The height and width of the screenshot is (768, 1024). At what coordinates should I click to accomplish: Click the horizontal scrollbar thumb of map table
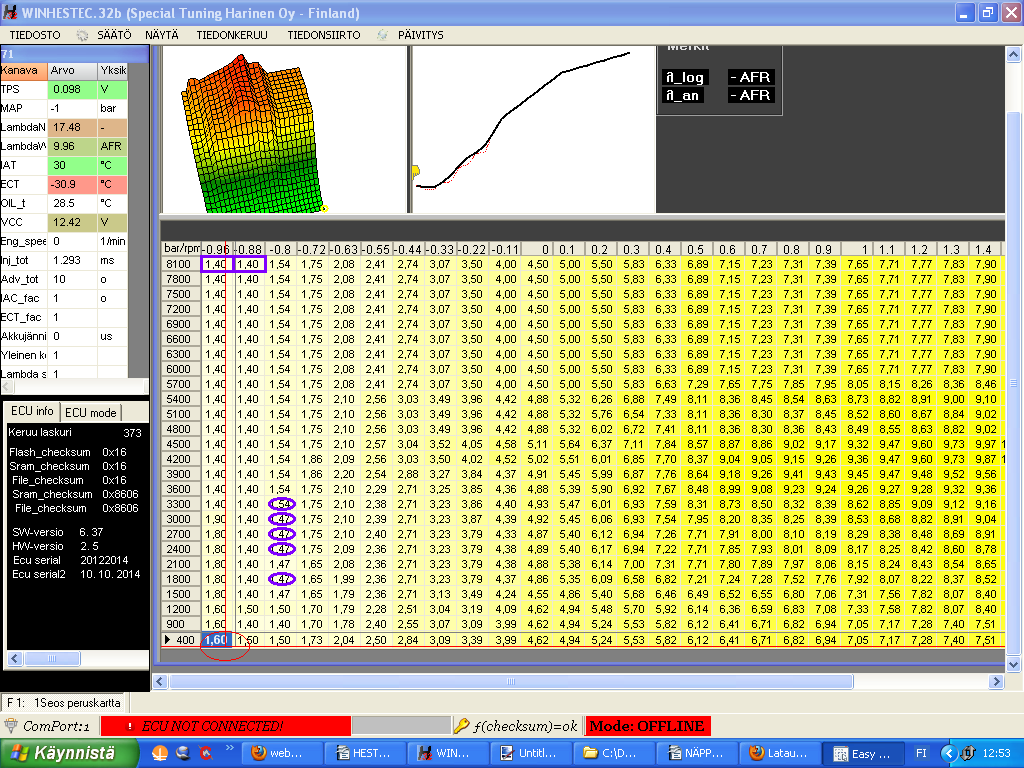click(511, 682)
